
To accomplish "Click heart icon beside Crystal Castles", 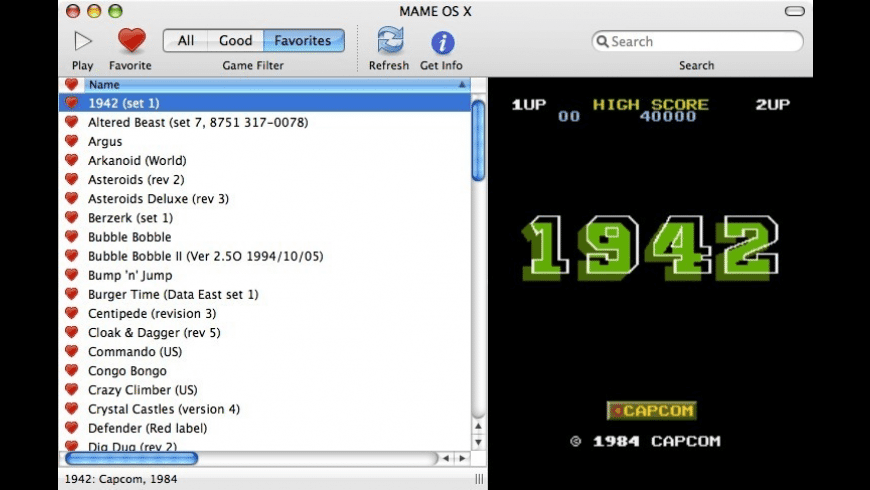I will click(71, 408).
